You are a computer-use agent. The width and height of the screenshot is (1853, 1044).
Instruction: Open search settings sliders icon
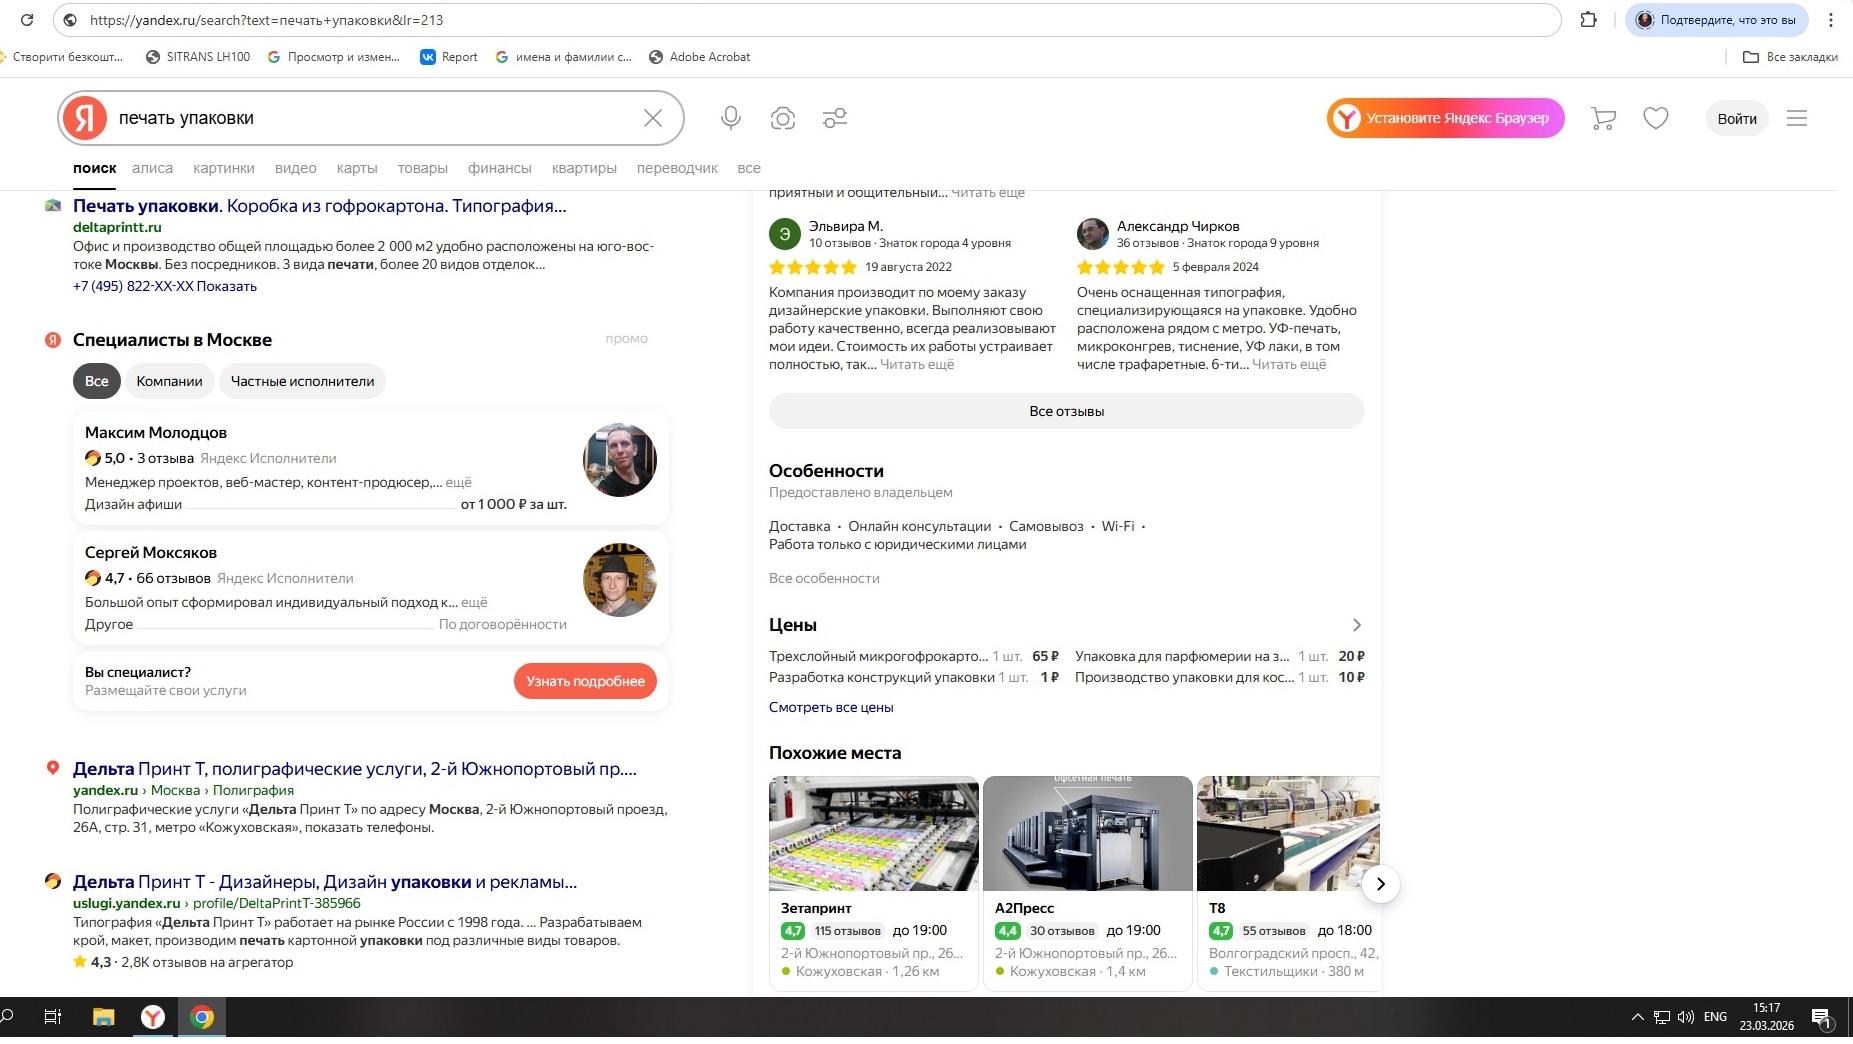point(835,118)
